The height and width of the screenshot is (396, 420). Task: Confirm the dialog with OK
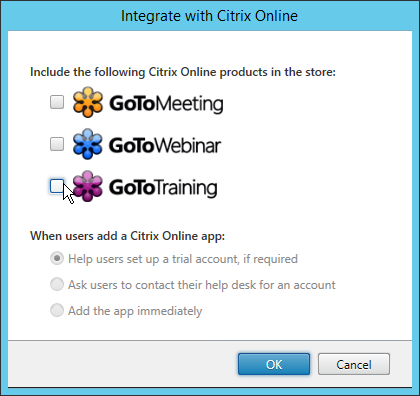coord(274,364)
